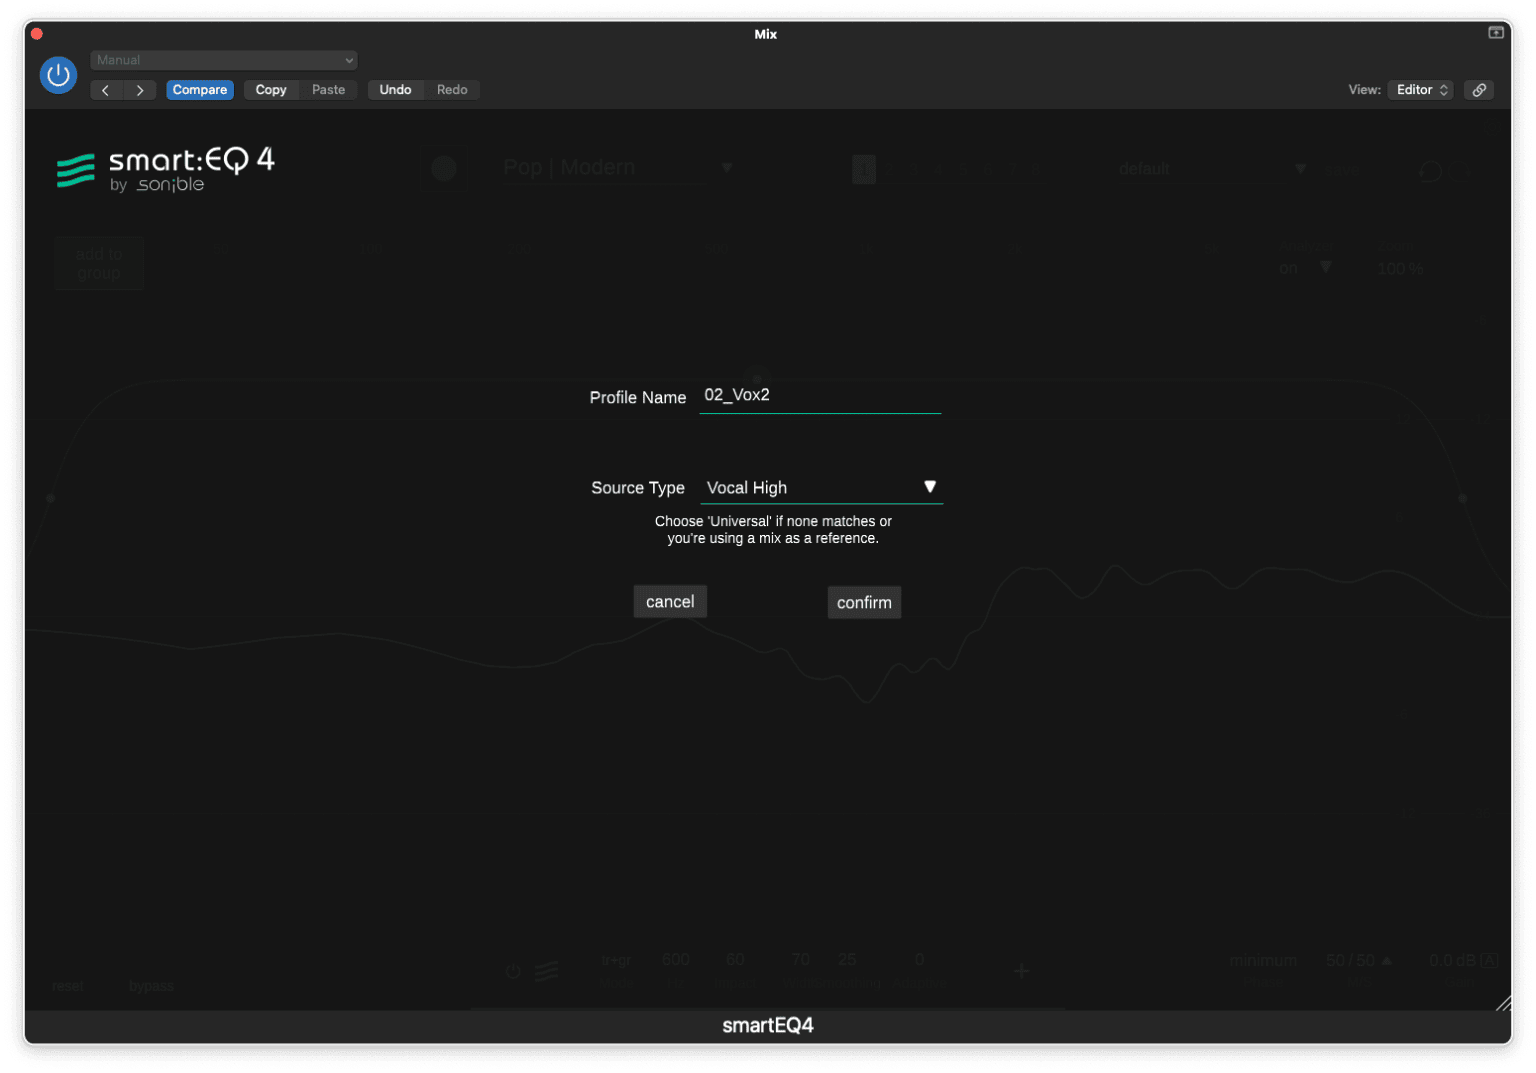Open the Manual preset combo box
The height and width of the screenshot is (1073, 1536).
tap(223, 60)
